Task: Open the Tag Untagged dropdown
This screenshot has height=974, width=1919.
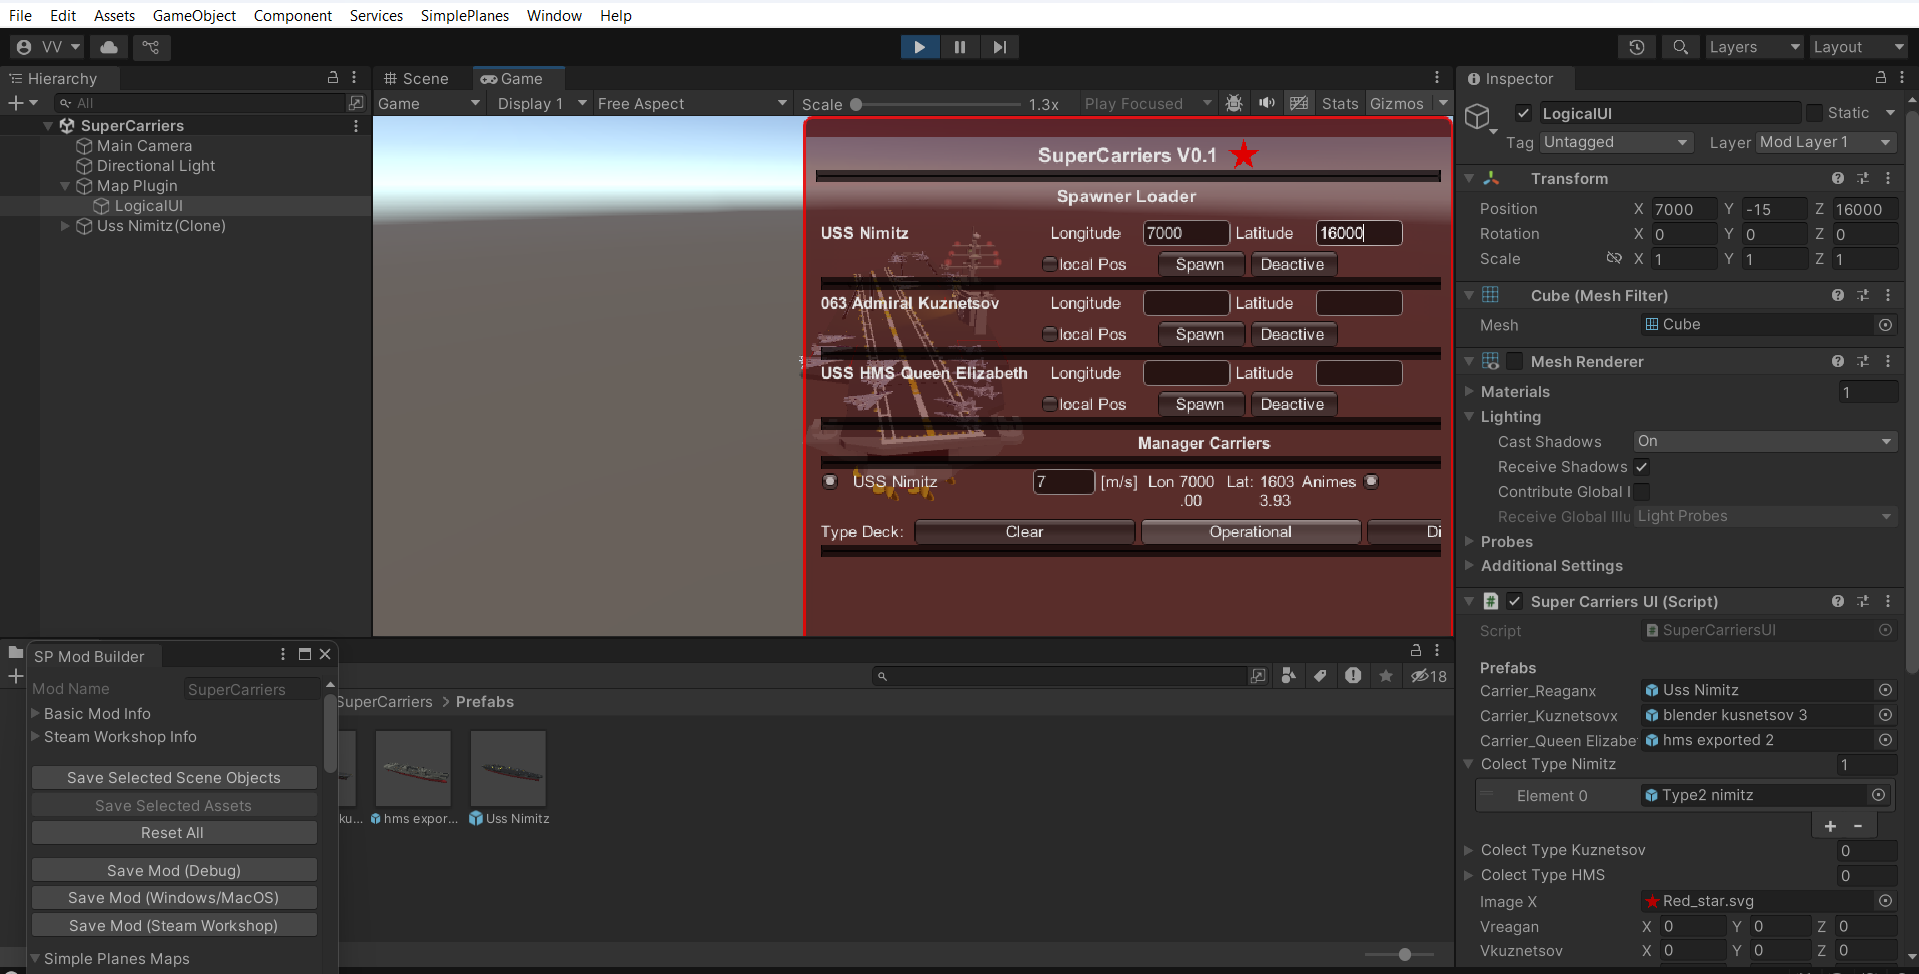Action: 1616,142
